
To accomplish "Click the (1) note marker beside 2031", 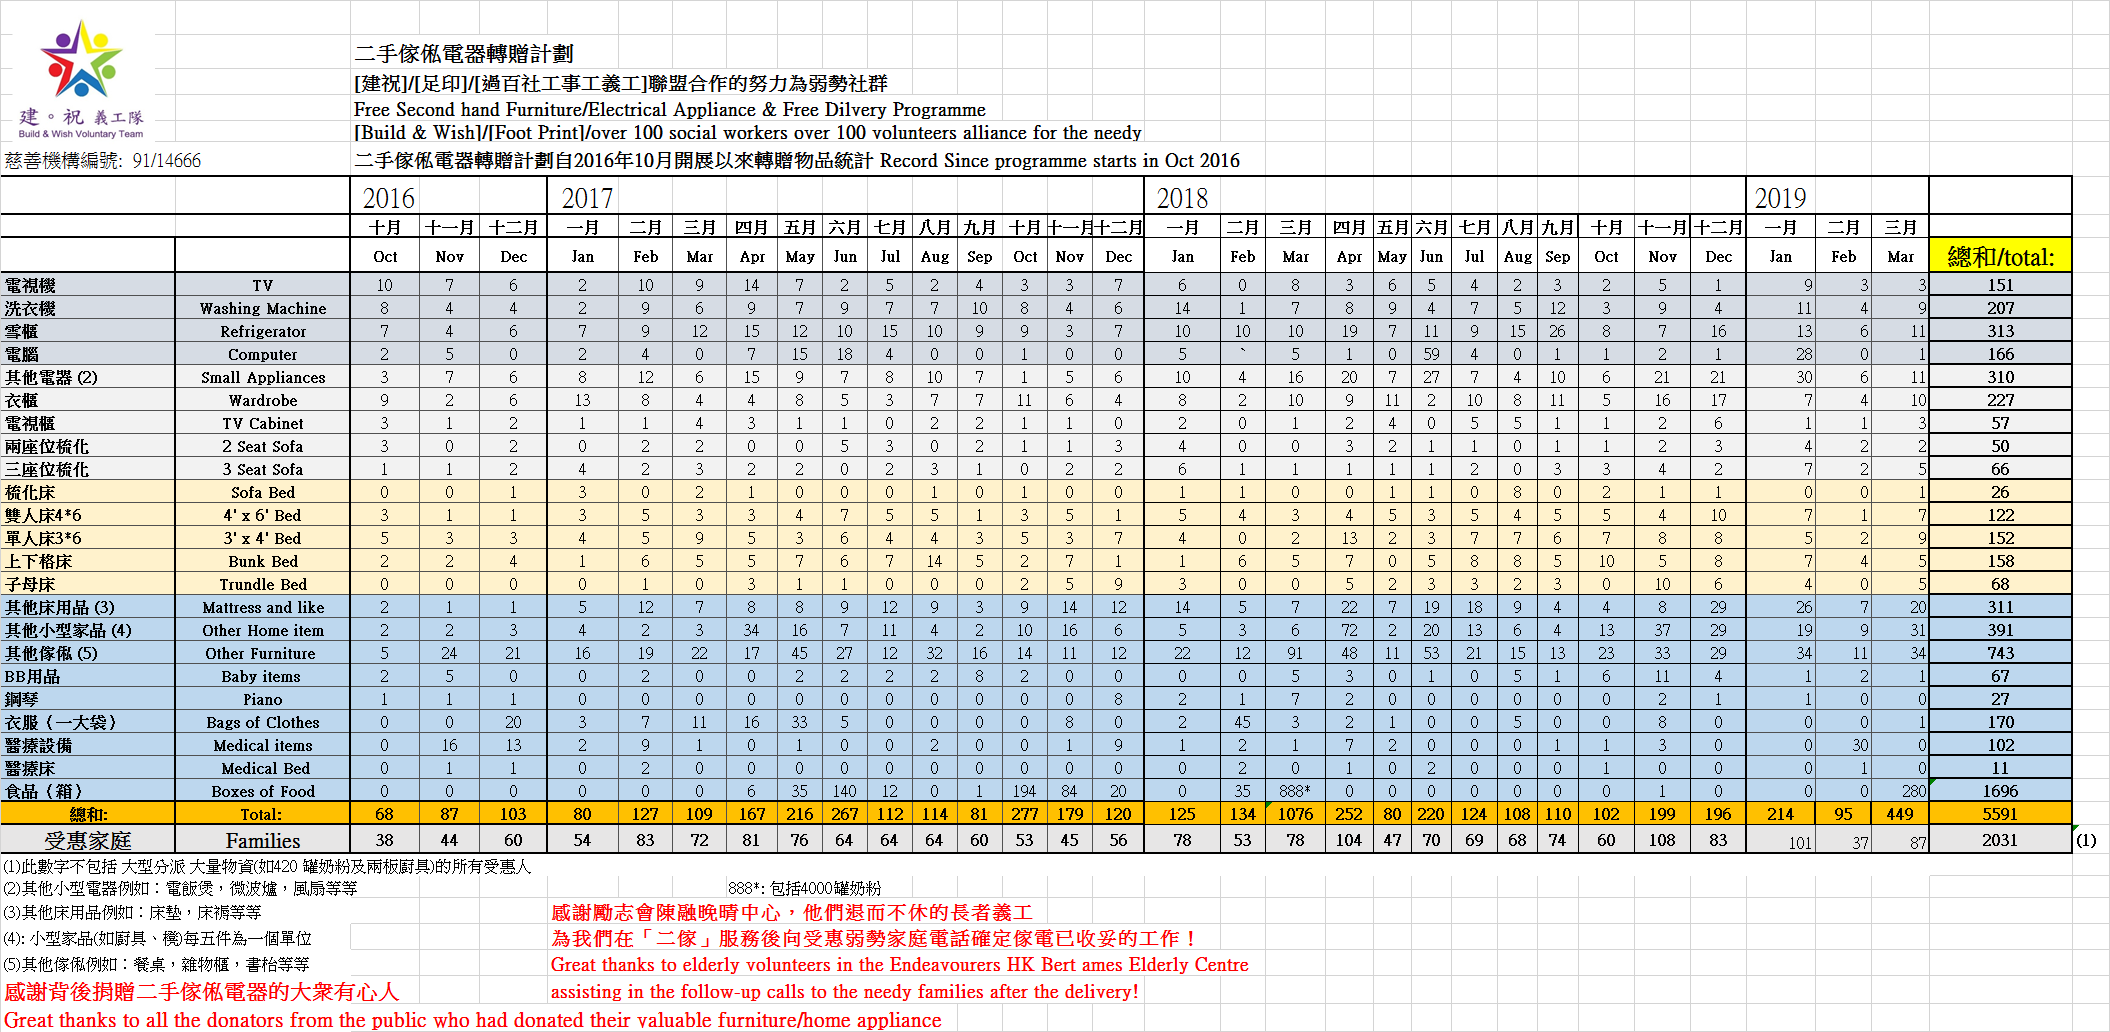I will [x=2086, y=840].
